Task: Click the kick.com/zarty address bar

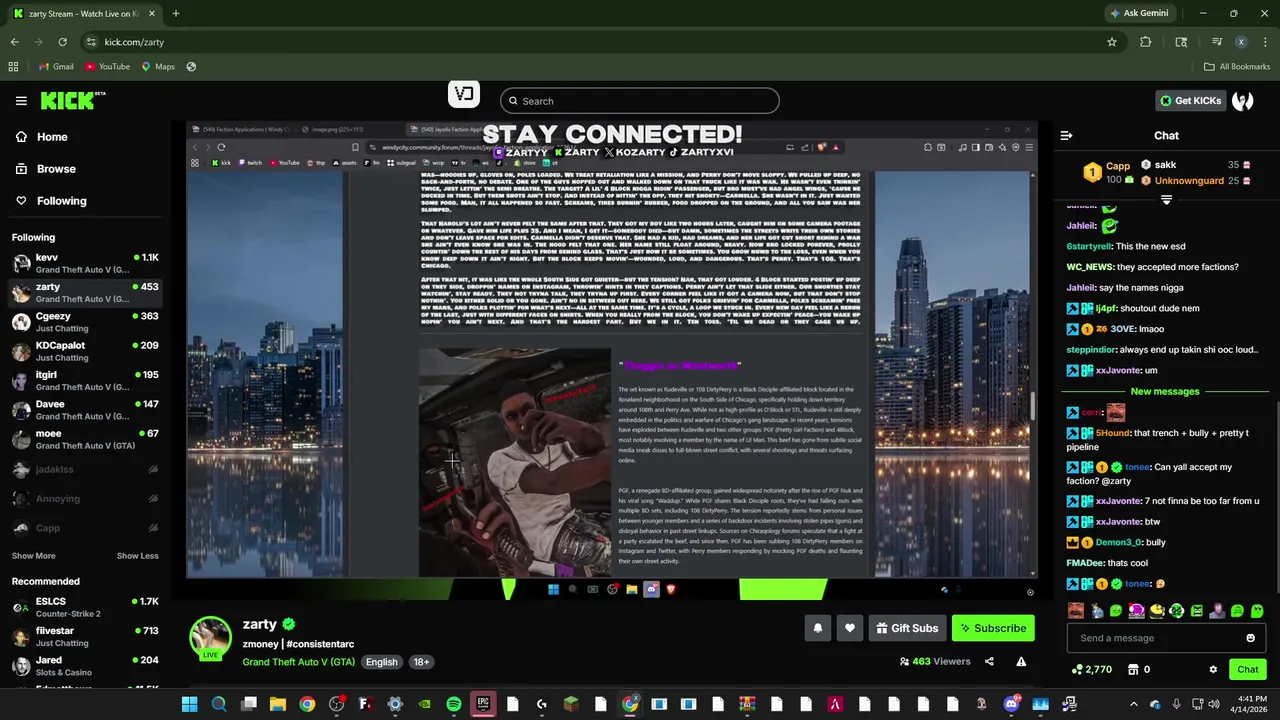Action: pos(590,42)
